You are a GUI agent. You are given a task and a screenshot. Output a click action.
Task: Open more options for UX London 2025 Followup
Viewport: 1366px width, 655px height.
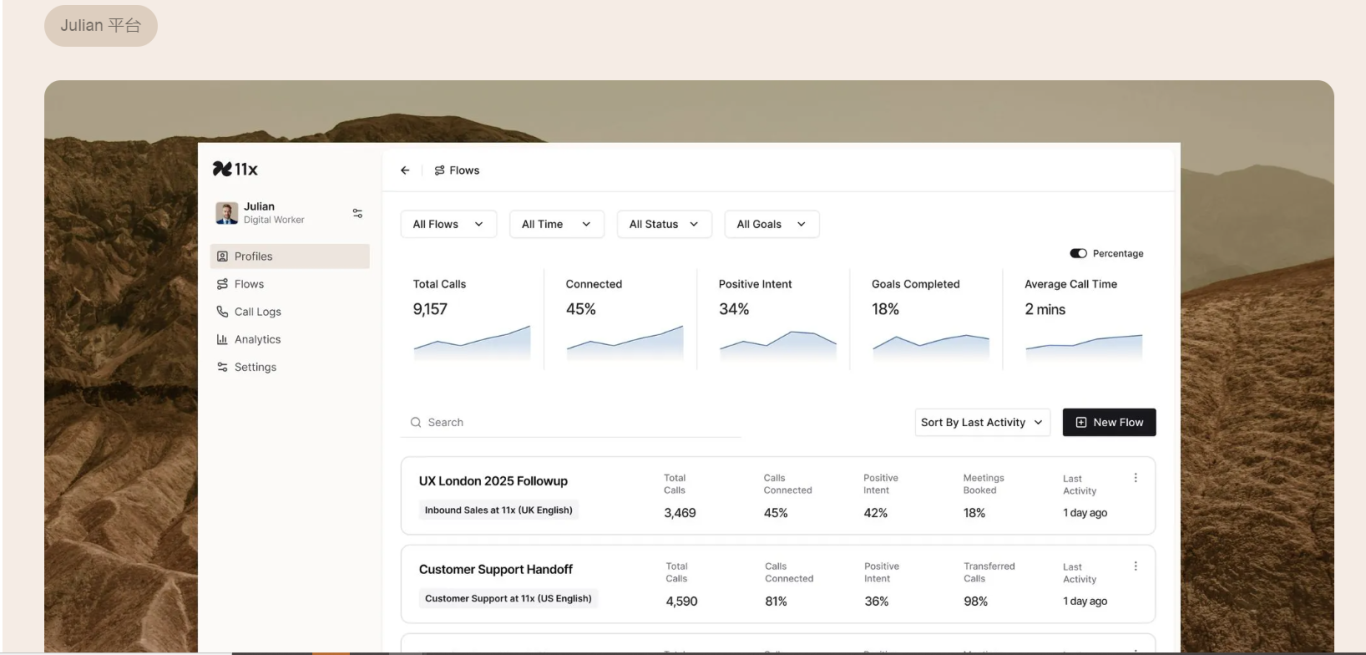coord(1135,478)
